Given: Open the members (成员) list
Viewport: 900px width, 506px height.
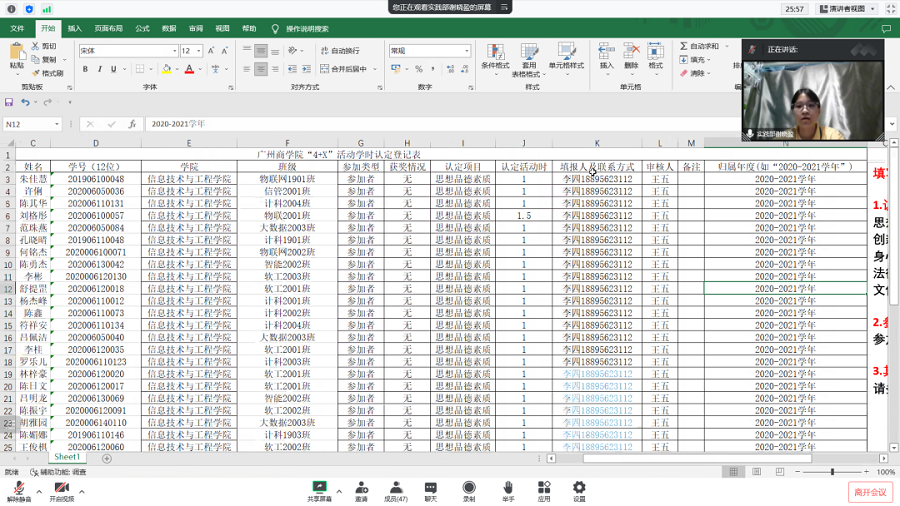Looking at the screenshot, I should click(x=396, y=488).
